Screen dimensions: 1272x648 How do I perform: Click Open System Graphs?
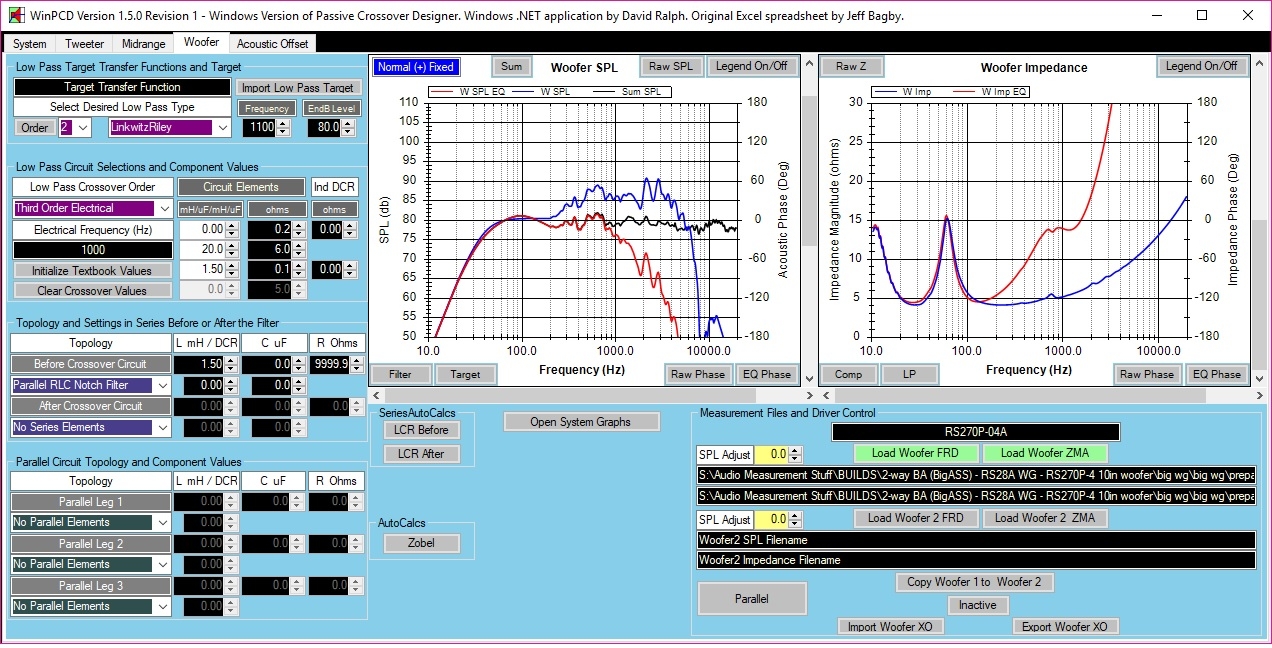tap(581, 422)
